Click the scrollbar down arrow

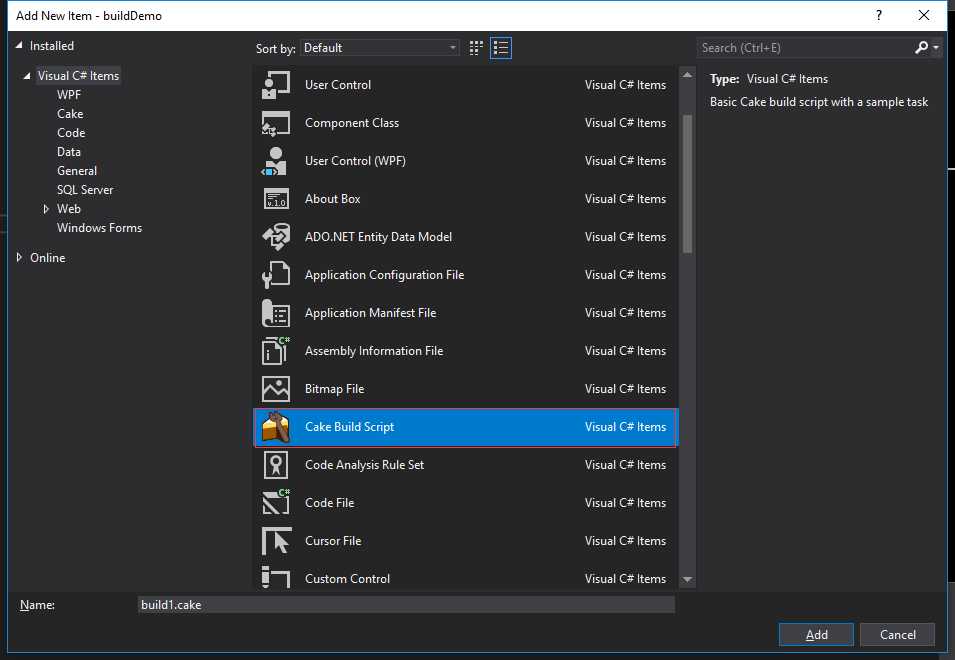click(x=688, y=579)
